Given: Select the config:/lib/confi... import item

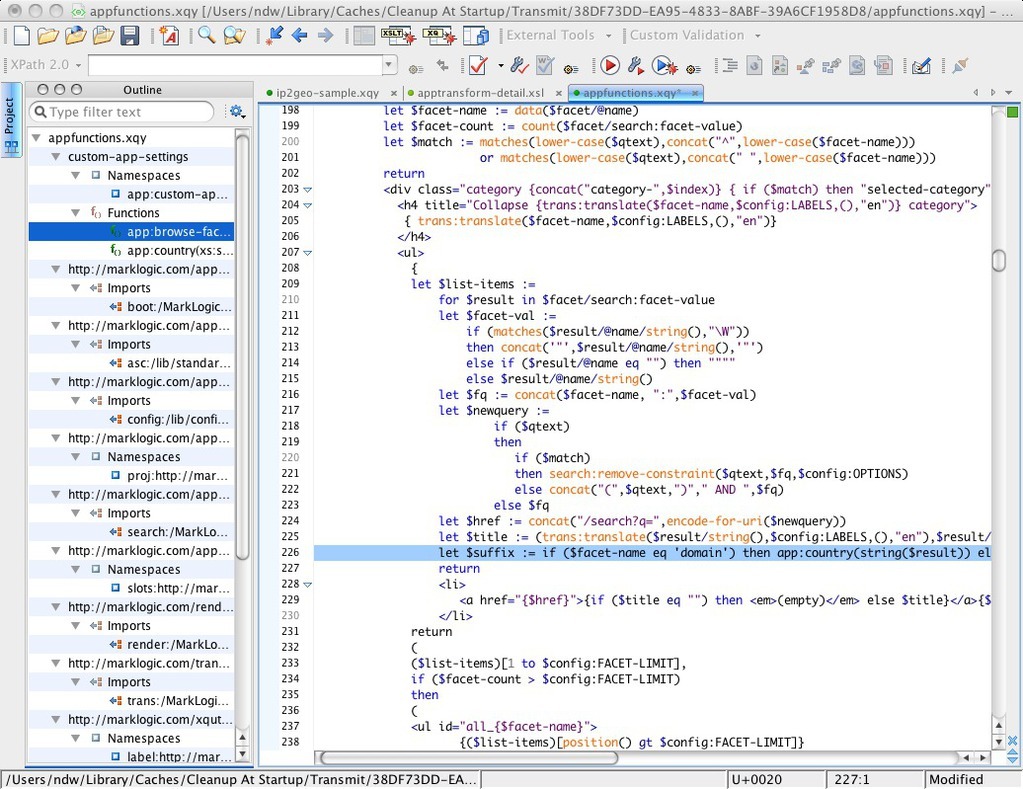Looking at the screenshot, I should point(131,419).
